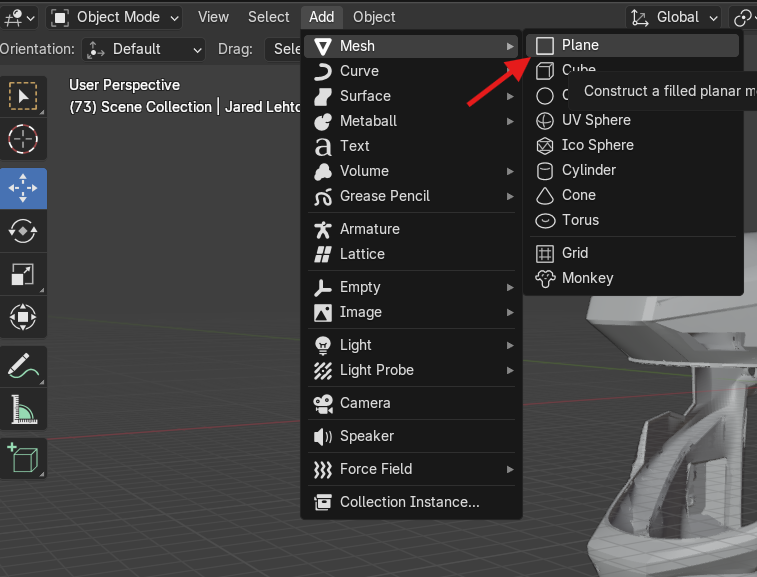Add a Plane mesh
The height and width of the screenshot is (577, 757).
pyautogui.click(x=632, y=45)
